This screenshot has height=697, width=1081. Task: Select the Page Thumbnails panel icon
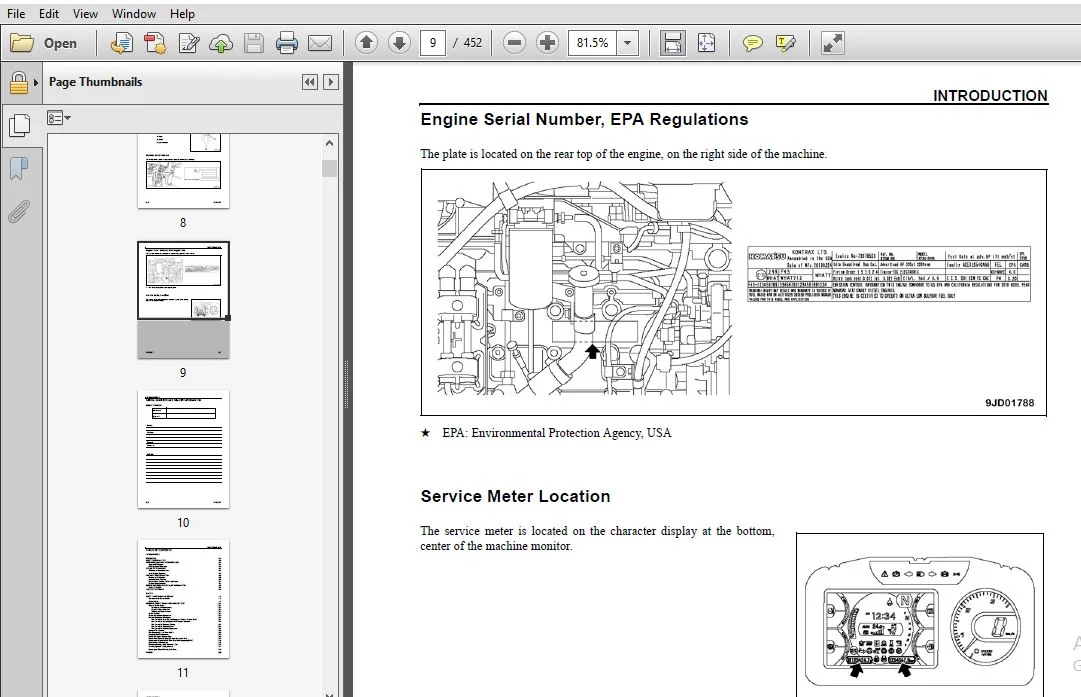pyautogui.click(x=20, y=125)
